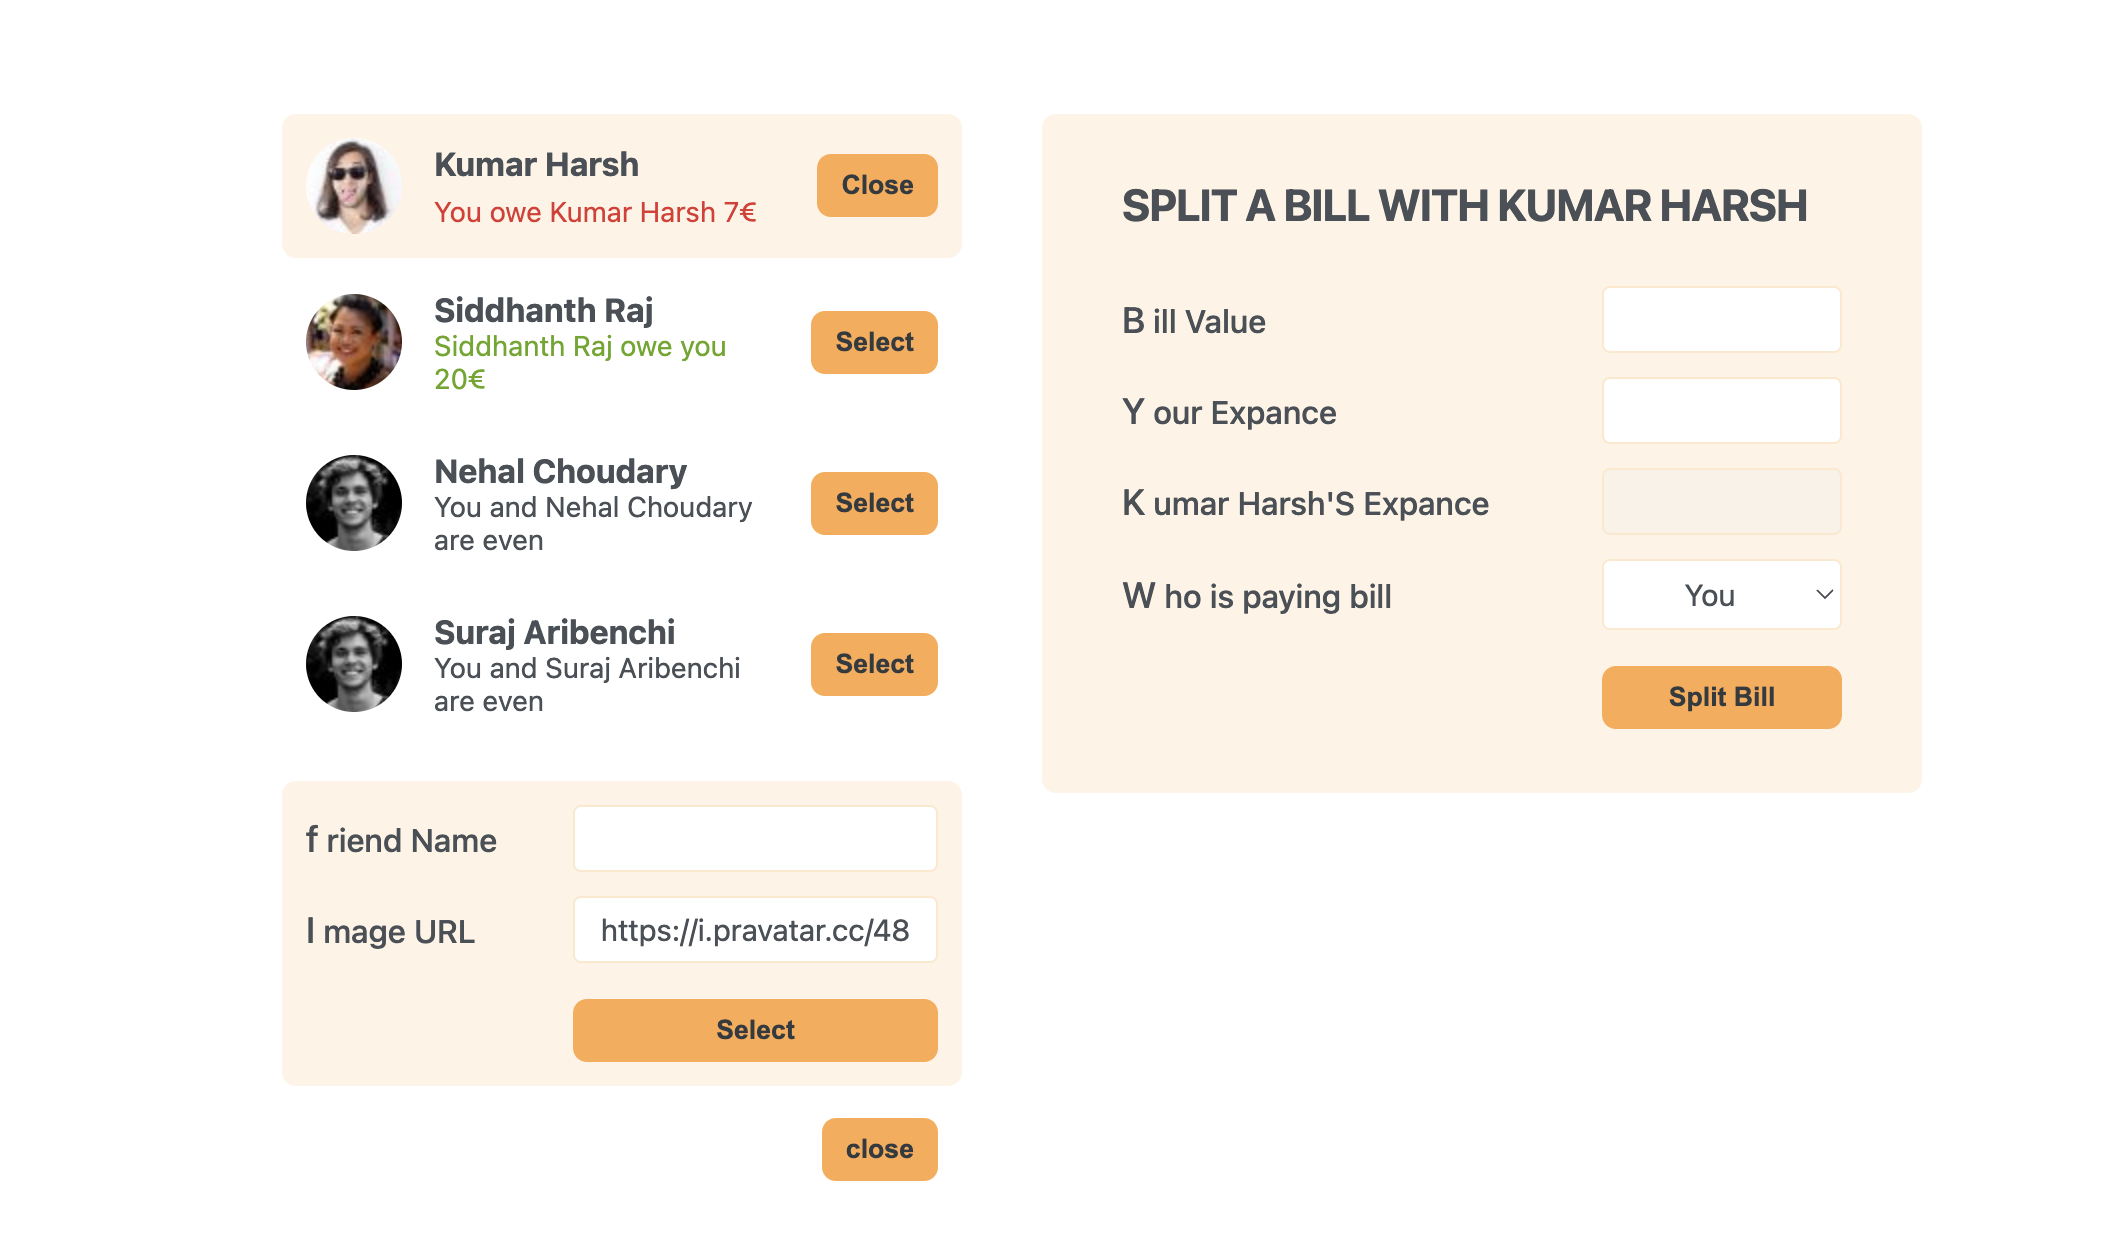Open the 'Who is paying bill' dropdown
This screenshot has height=1260, width=2126.
point(1721,595)
